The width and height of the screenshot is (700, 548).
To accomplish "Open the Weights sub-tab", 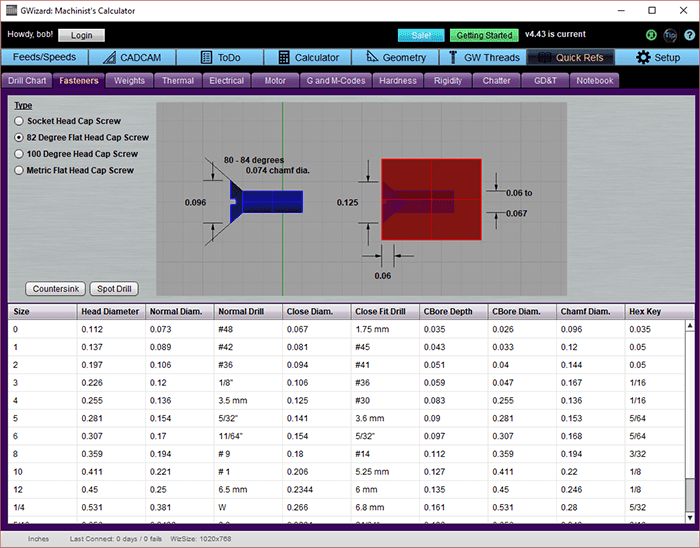I will 129,81.
